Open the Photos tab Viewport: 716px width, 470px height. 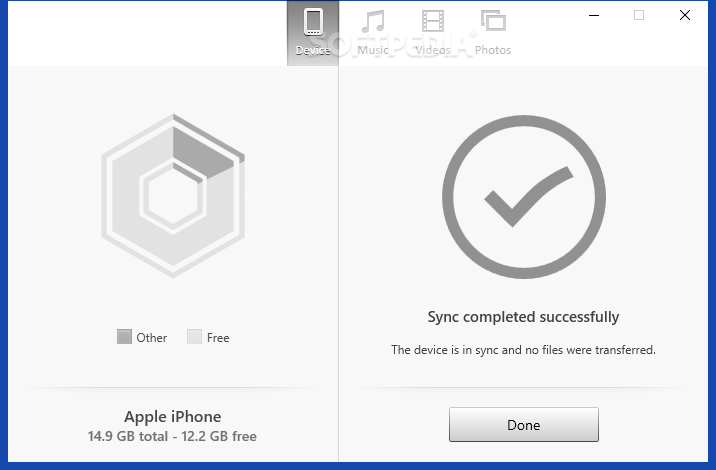(493, 33)
